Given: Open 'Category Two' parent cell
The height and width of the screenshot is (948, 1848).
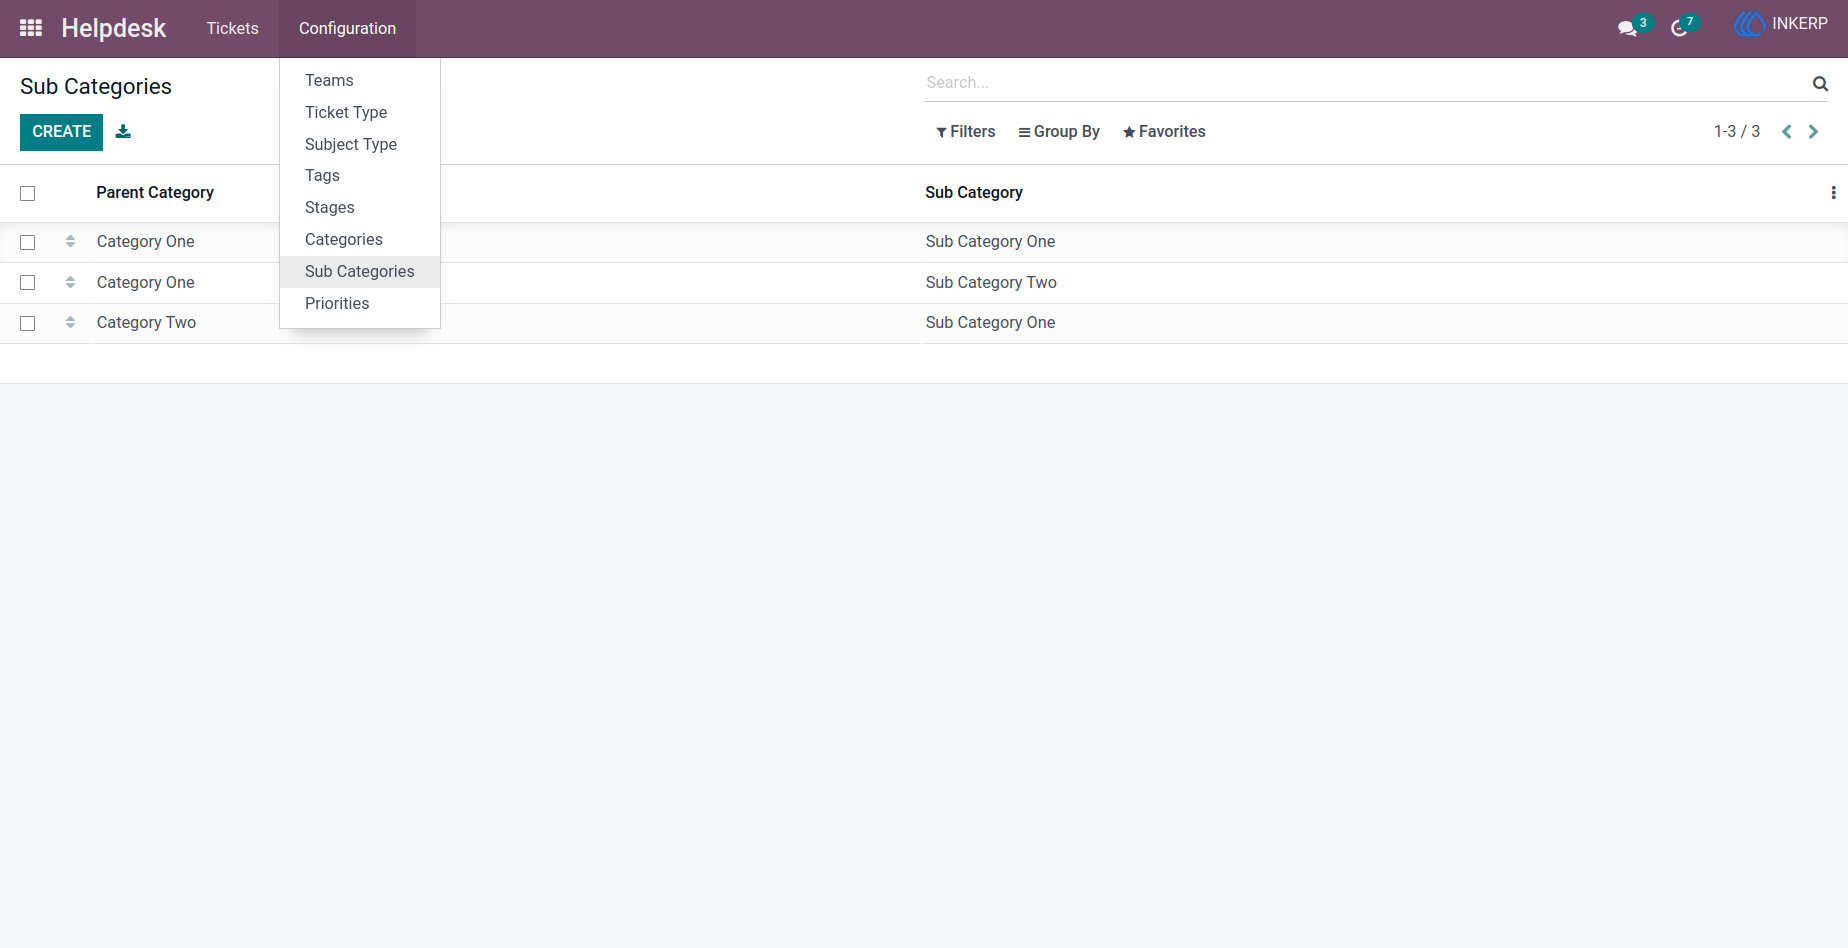Looking at the screenshot, I should (146, 323).
